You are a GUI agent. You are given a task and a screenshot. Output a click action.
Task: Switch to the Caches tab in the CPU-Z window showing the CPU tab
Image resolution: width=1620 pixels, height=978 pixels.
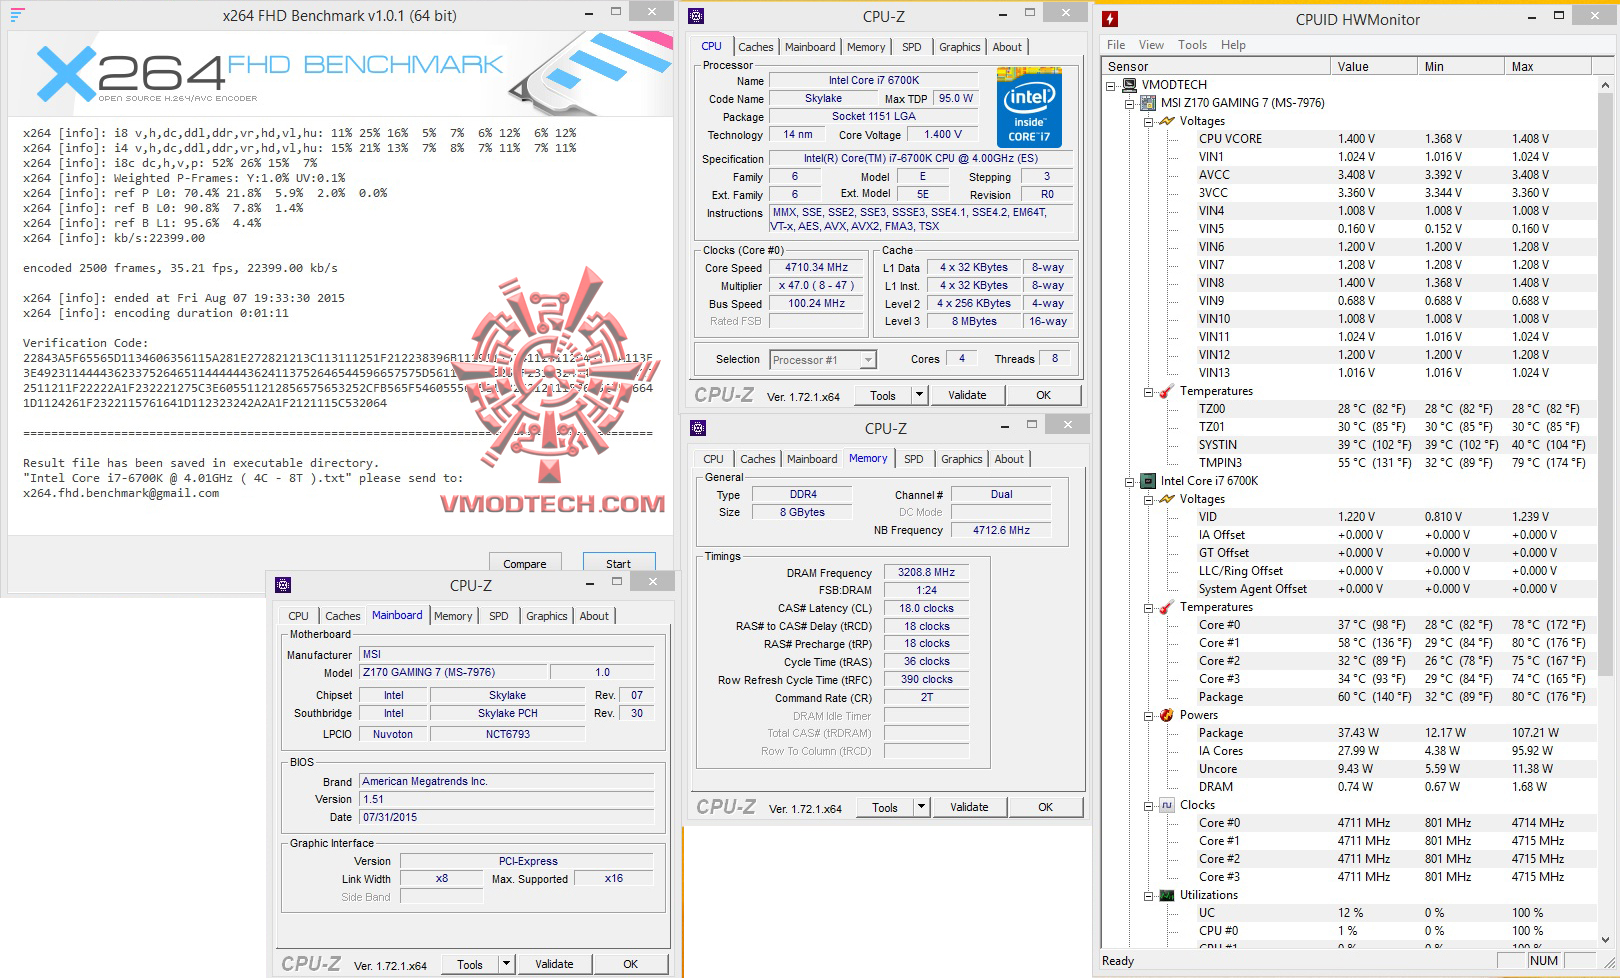tap(755, 47)
